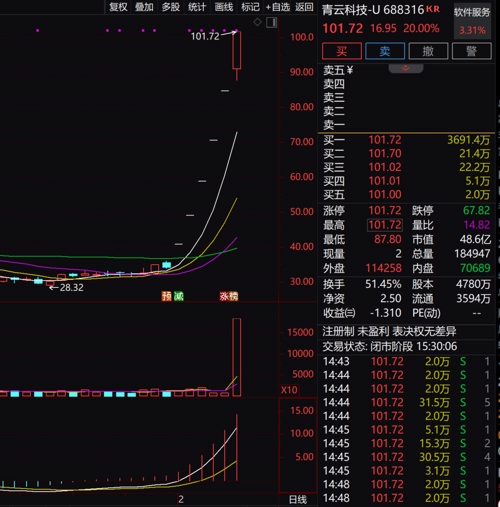Choose the 画线 drawing tool
500x507 pixels.
(x=224, y=7)
